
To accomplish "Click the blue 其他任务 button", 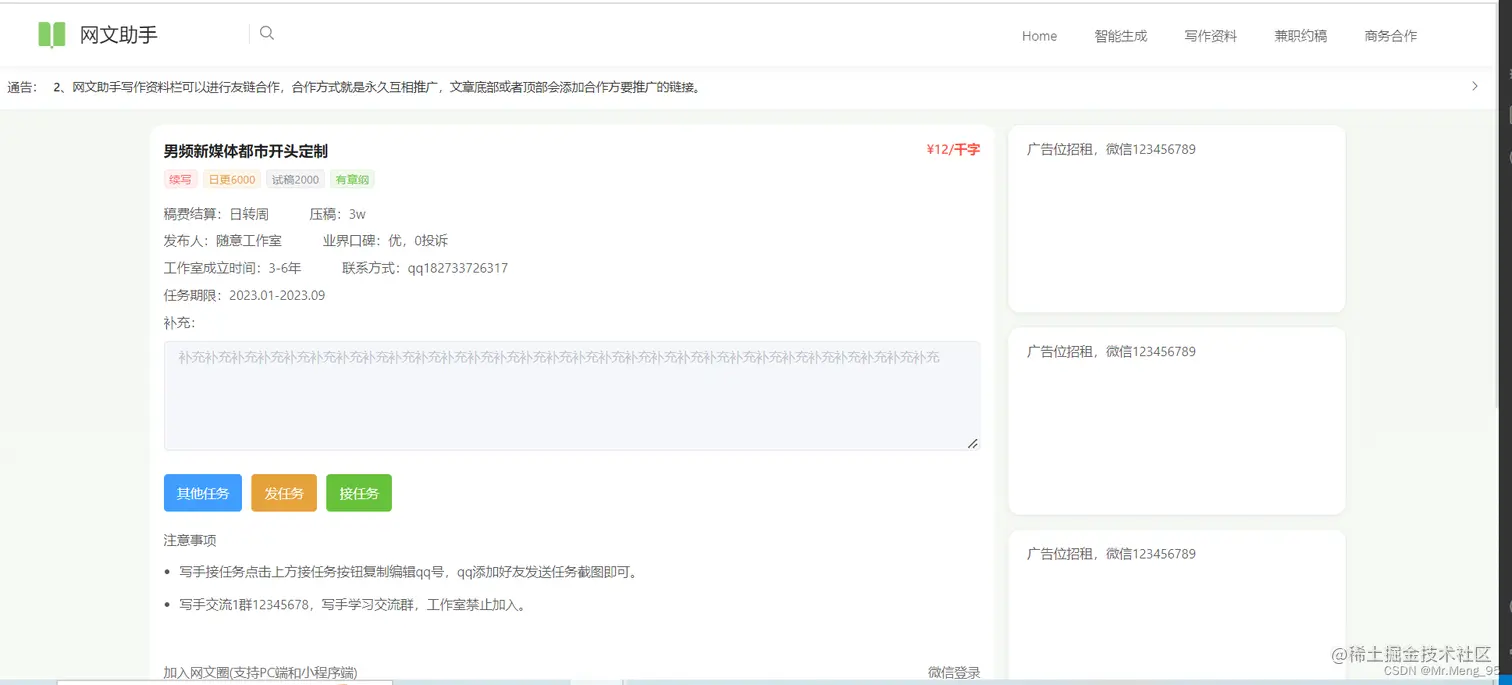I will pyautogui.click(x=202, y=492).
